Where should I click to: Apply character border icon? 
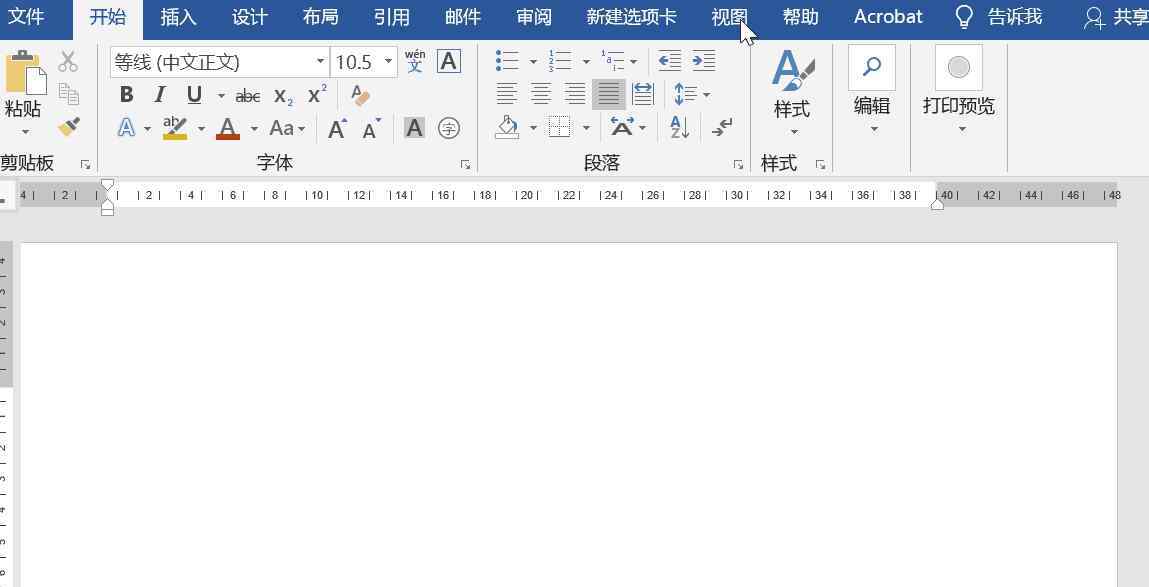(448, 62)
